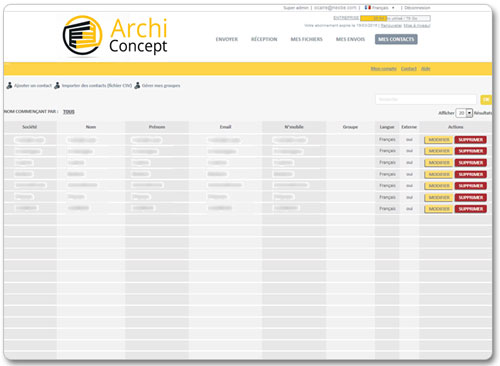Image resolution: width=500 pixels, height=366 pixels.
Task: Click the add contact person icon
Action: click(x=9, y=86)
